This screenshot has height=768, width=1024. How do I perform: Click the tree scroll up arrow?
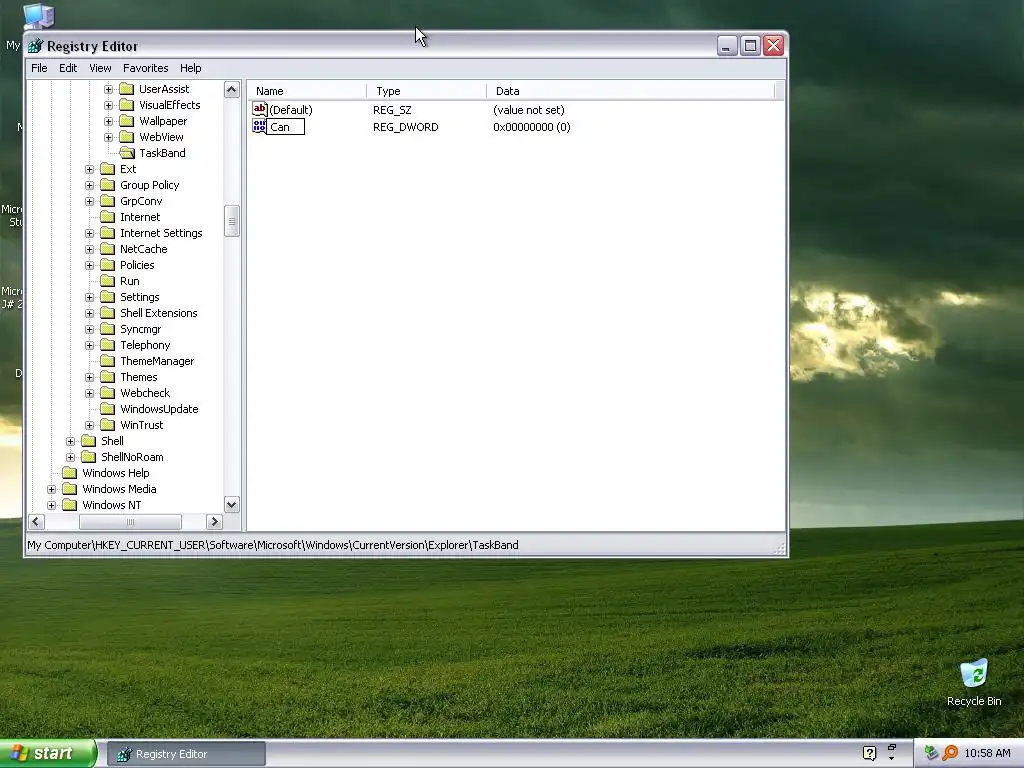tap(232, 89)
